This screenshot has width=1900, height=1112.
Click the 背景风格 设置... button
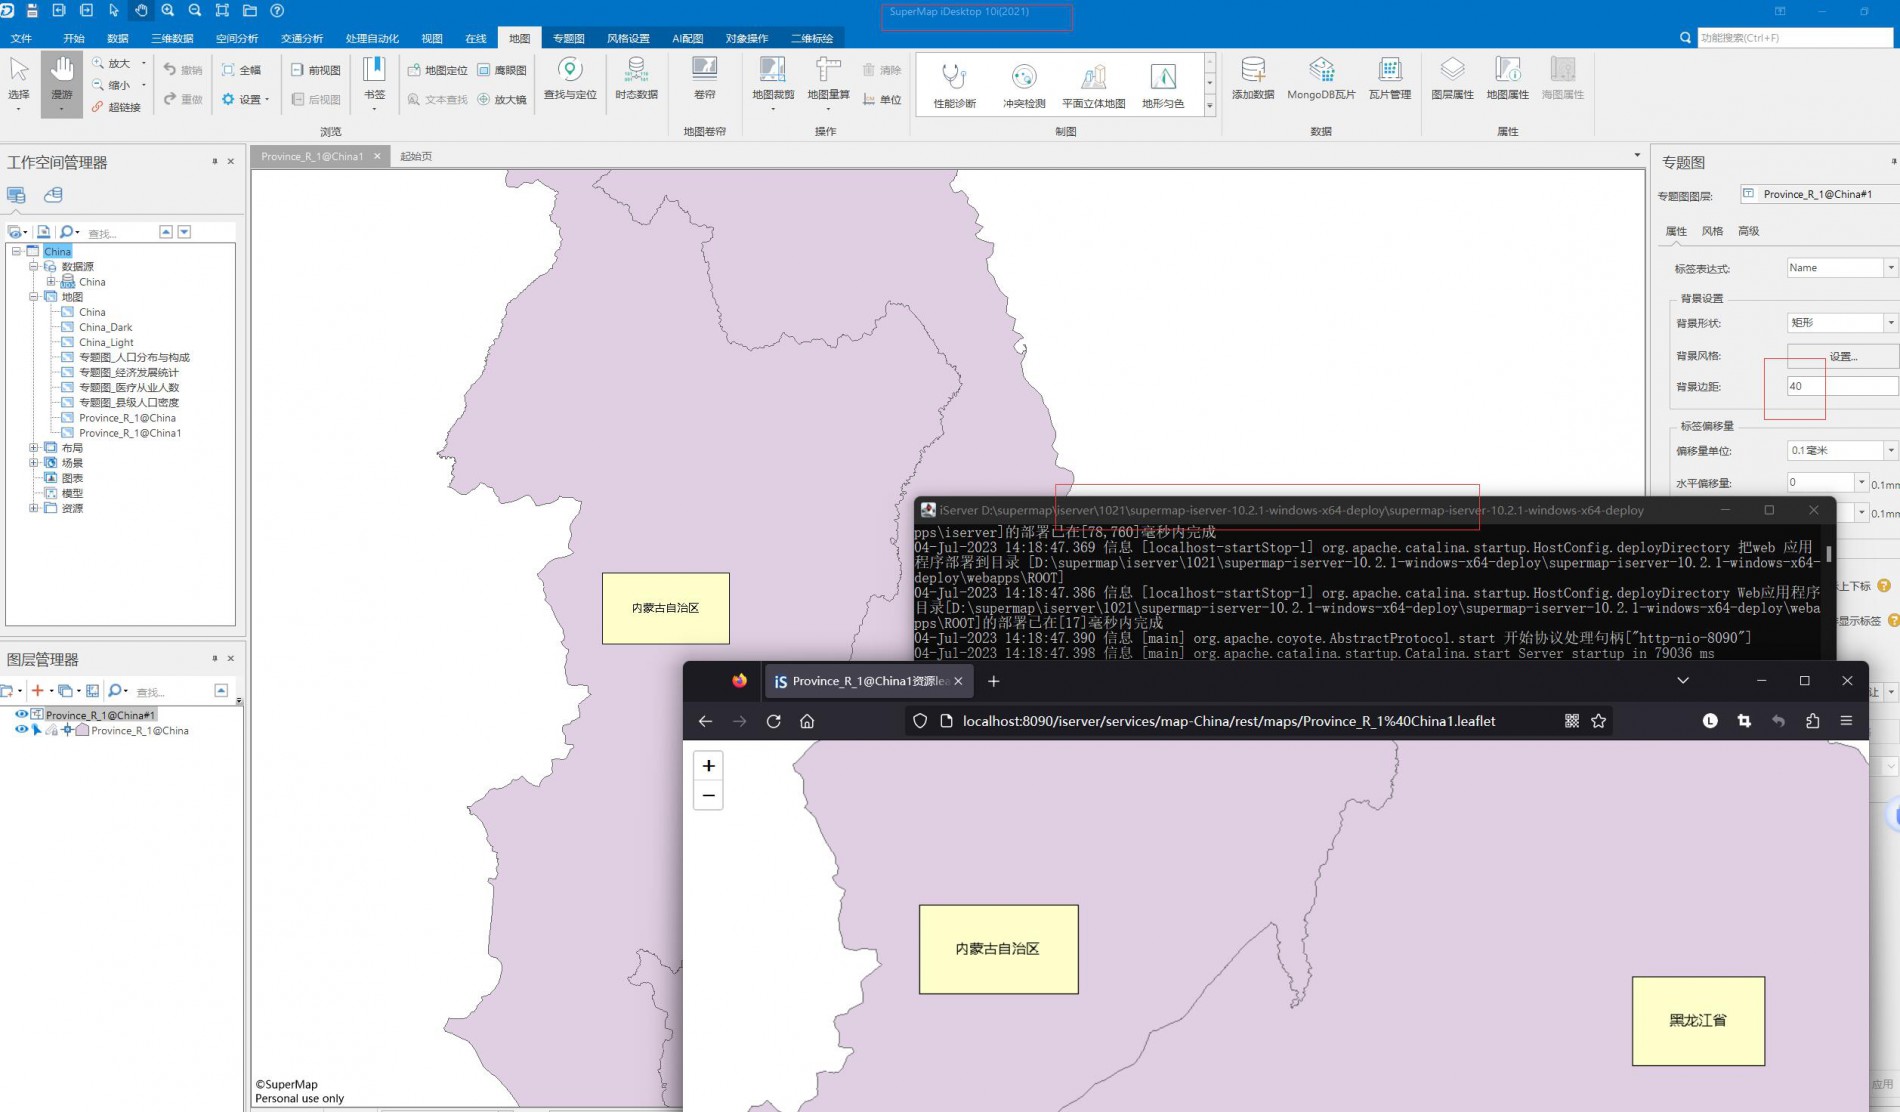[x=1843, y=356]
